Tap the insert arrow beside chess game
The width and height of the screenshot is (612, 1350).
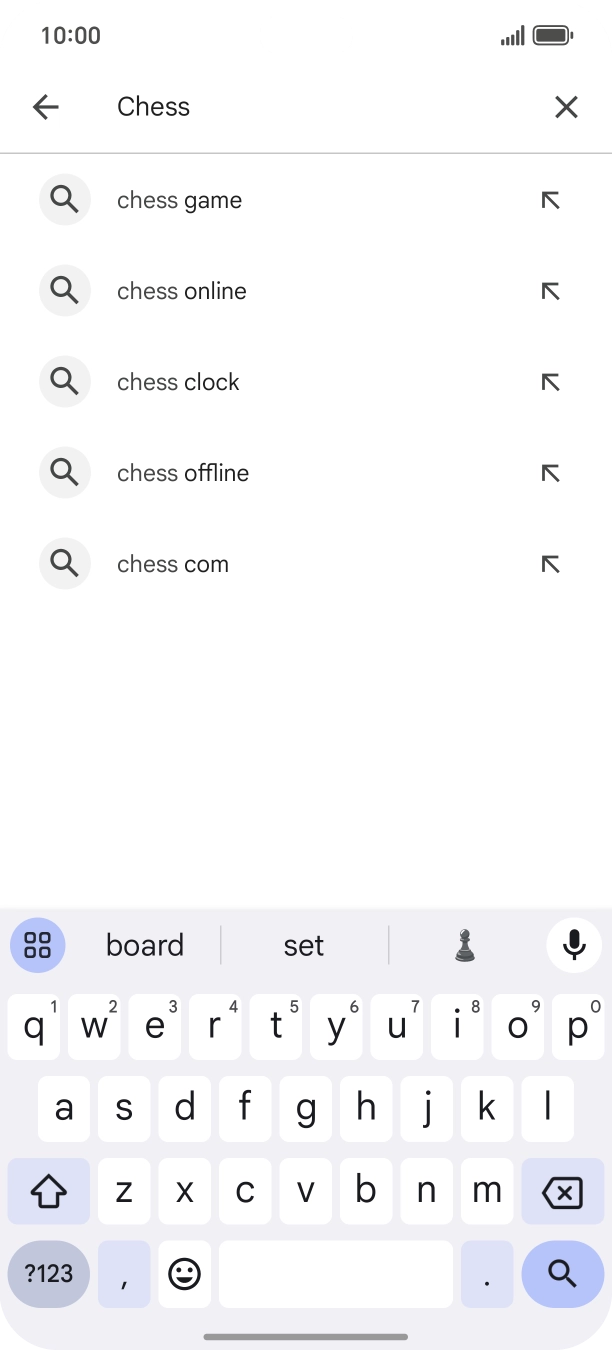point(549,199)
